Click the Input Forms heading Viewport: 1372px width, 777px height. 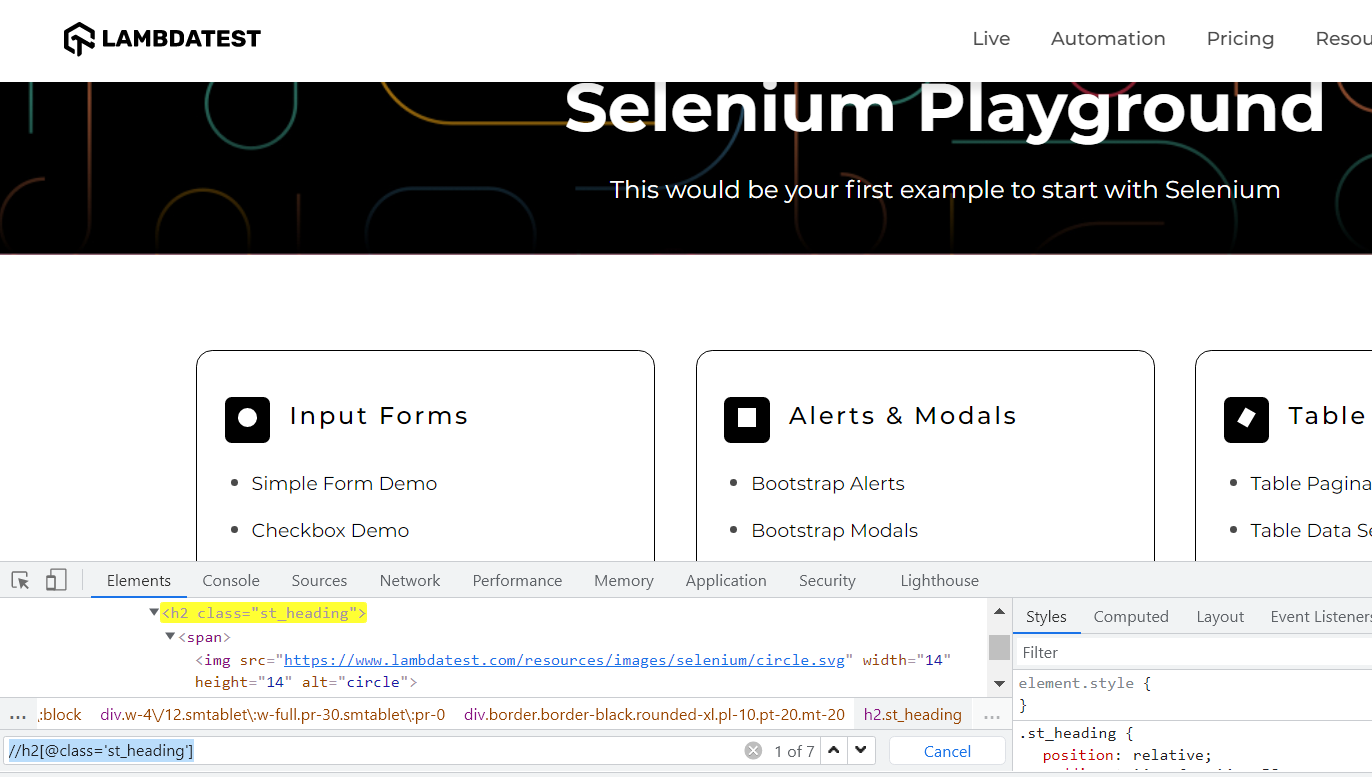click(378, 416)
